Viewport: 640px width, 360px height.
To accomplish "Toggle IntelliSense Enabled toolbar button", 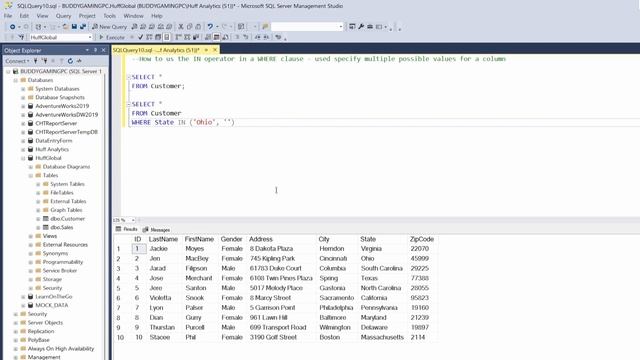I will coord(167,37).
